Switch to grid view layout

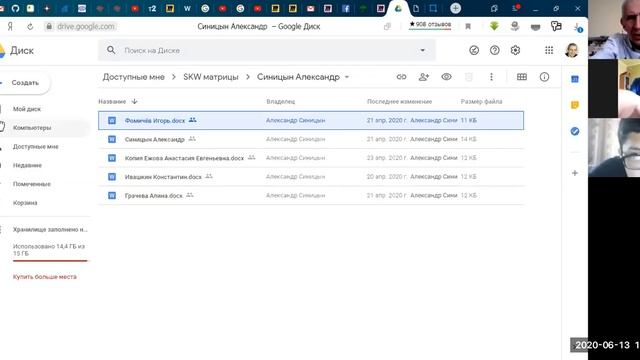click(522, 77)
